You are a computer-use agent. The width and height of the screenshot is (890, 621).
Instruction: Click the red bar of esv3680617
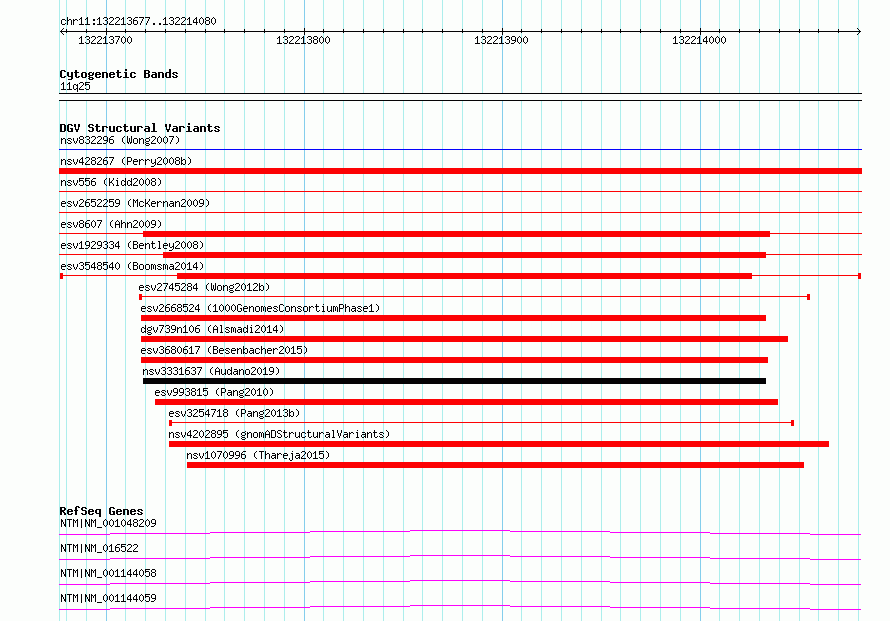(x=454, y=360)
